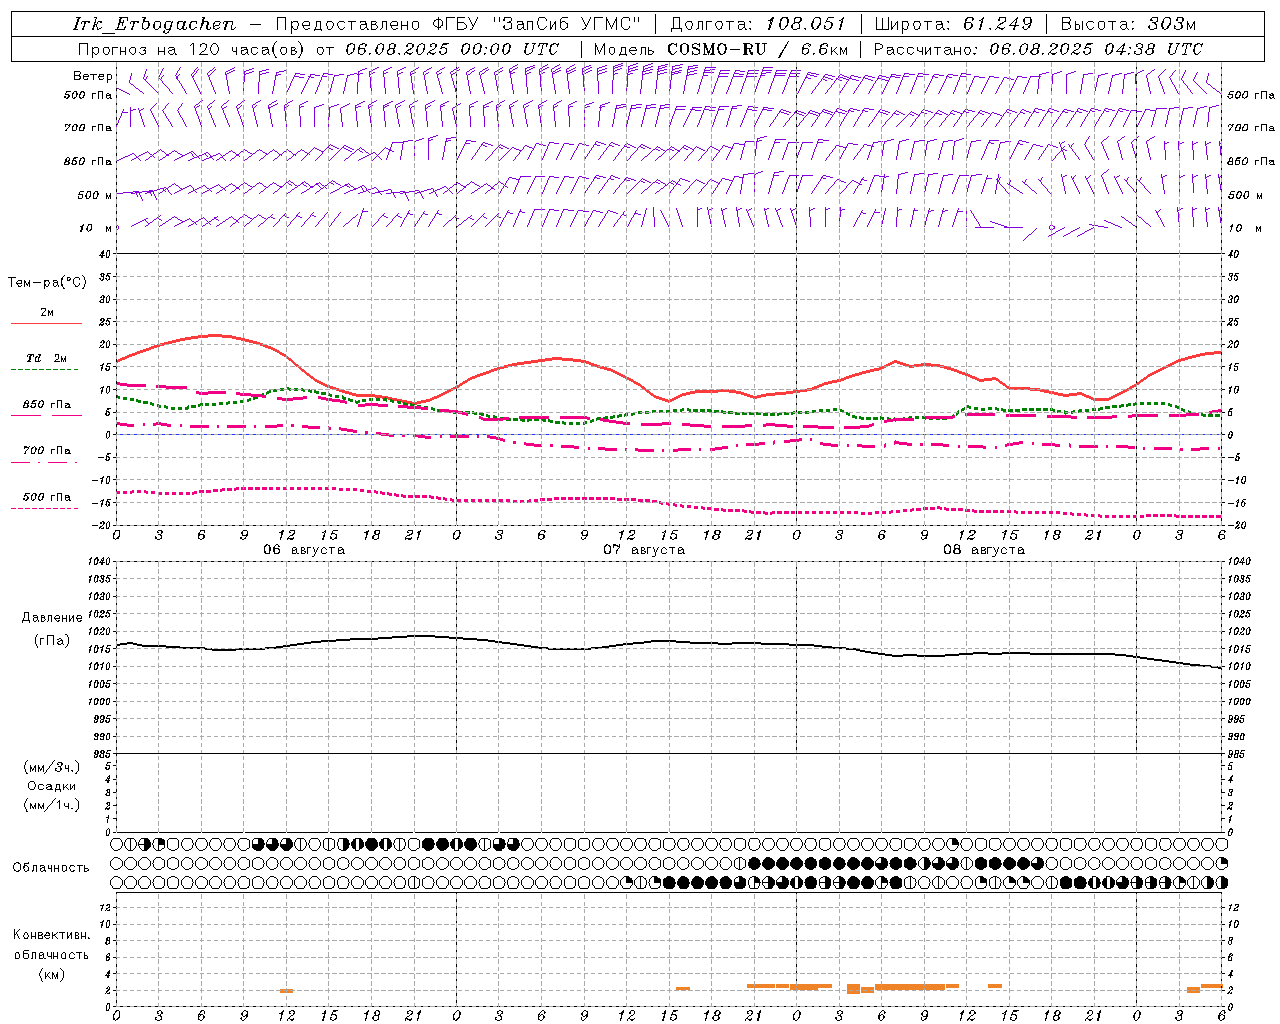Click left-hand '700 гПа' wind level label
This screenshot has height=1024, width=1280.
88,128
